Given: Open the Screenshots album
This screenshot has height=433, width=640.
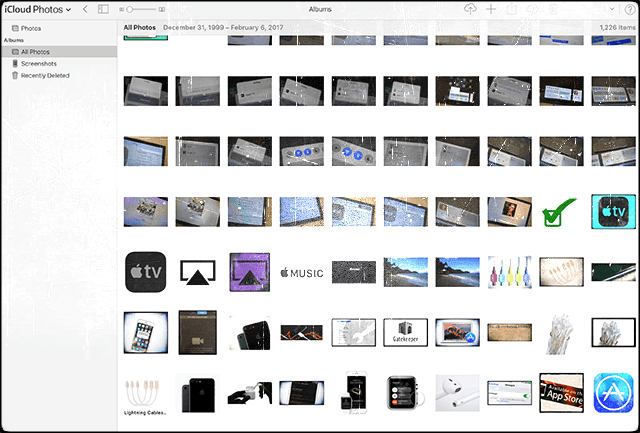Looking at the screenshot, I should click(37, 63).
